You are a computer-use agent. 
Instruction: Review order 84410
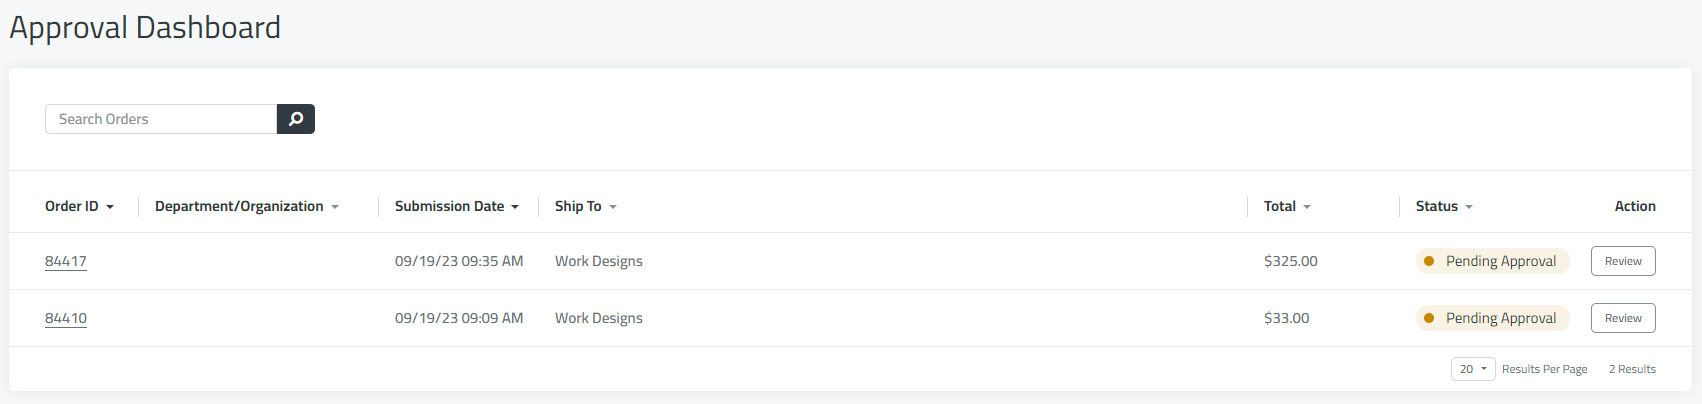[1623, 318]
